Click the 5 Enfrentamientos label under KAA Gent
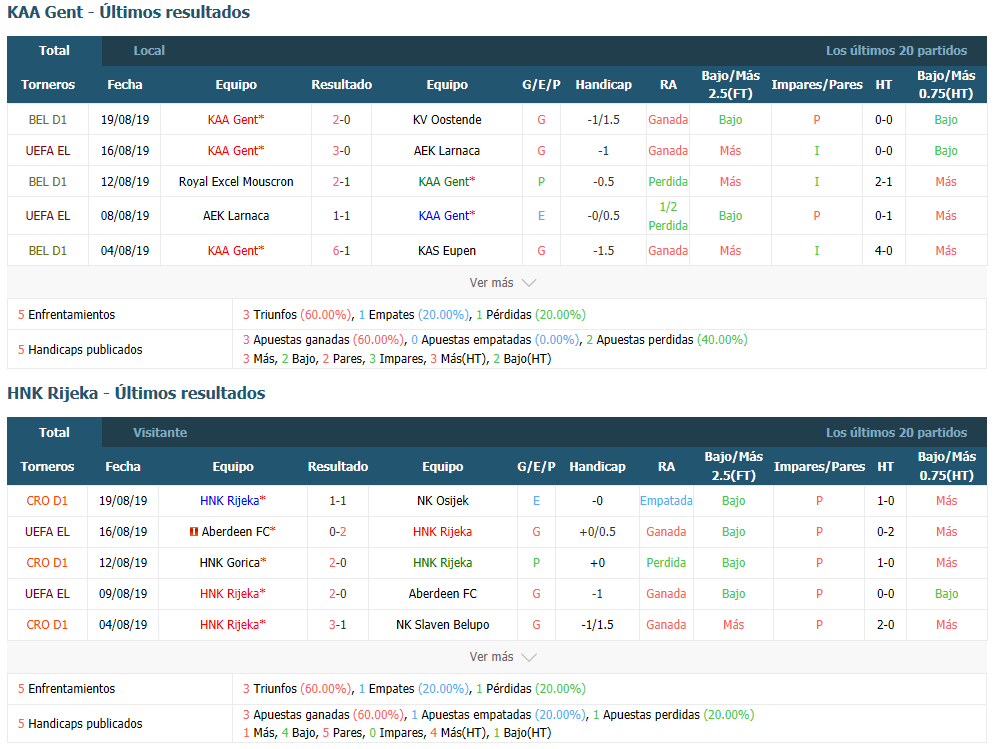 pyautogui.click(x=66, y=315)
